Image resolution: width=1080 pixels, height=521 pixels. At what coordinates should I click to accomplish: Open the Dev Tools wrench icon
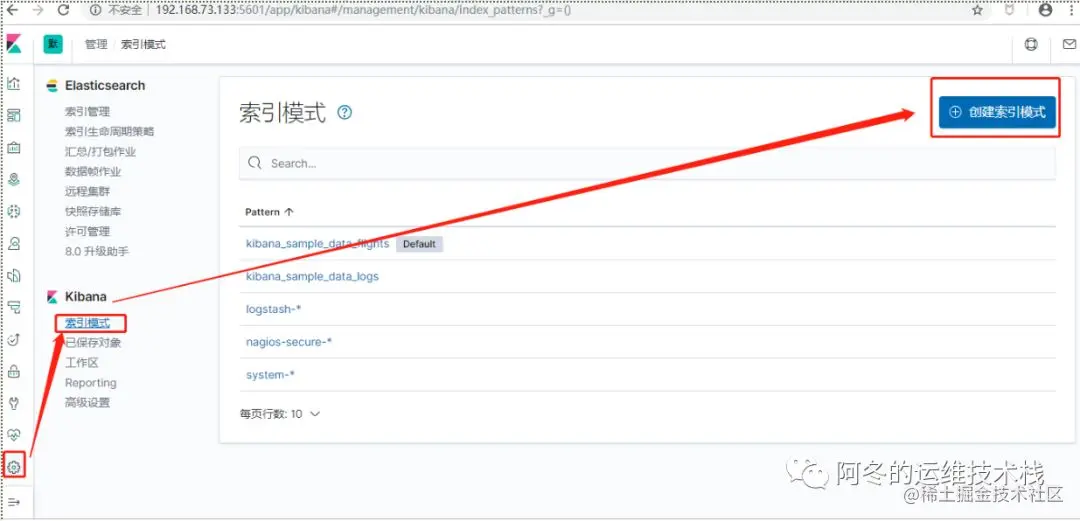14,403
